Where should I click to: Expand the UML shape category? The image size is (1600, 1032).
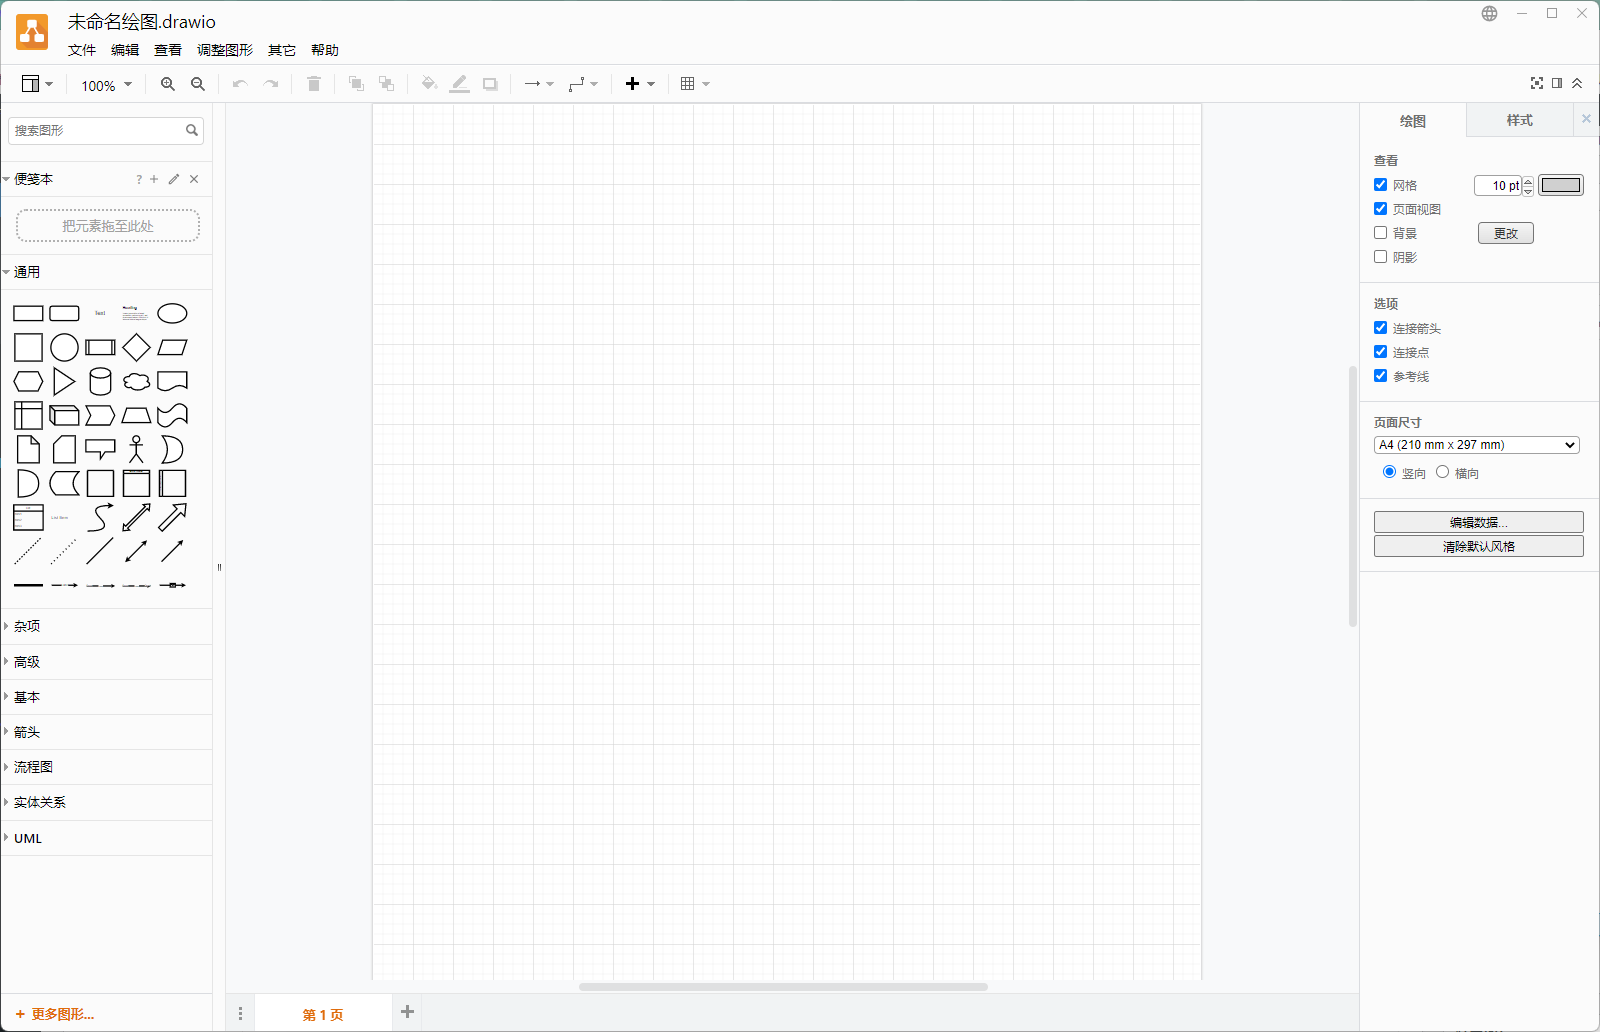click(x=27, y=838)
